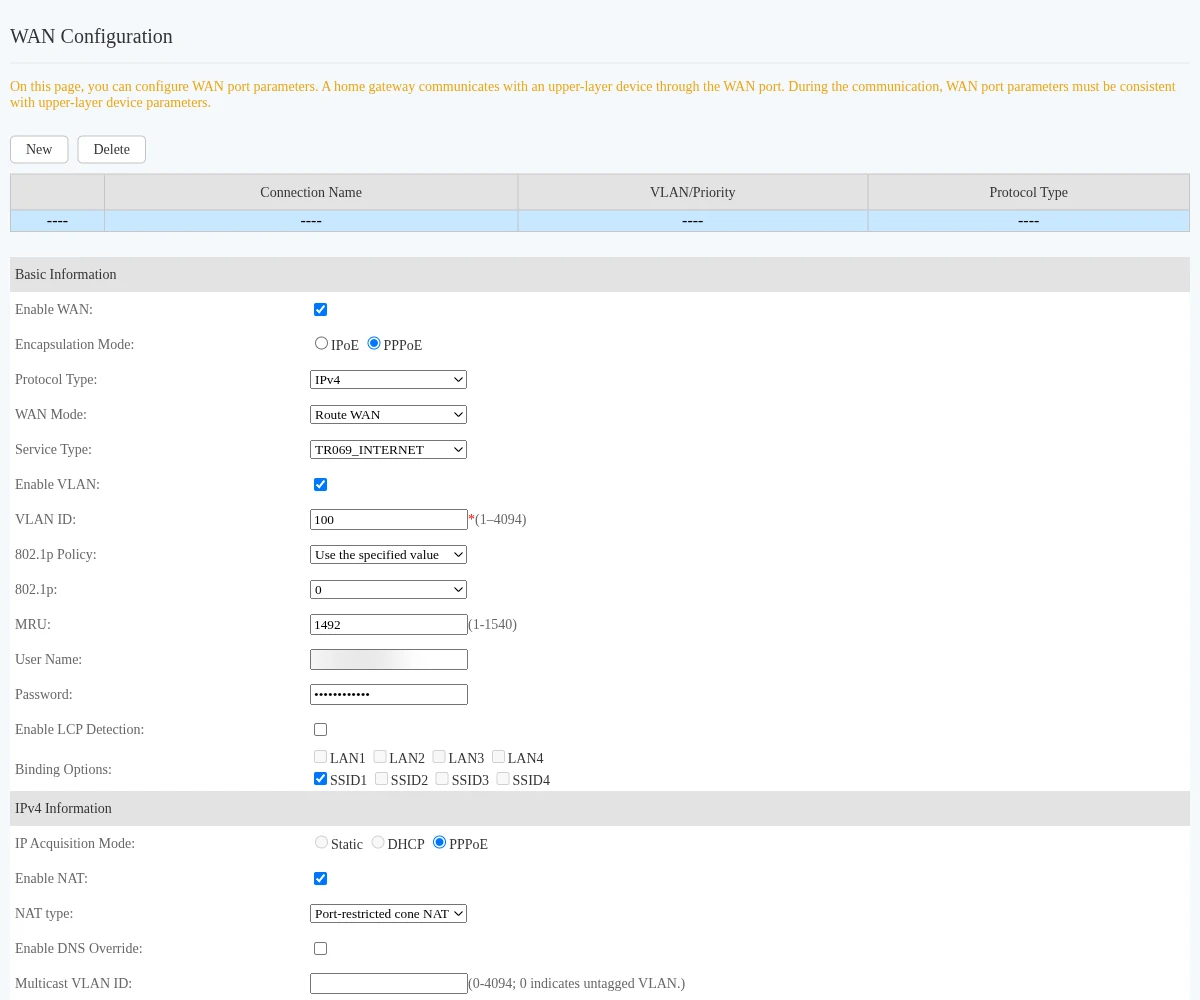
Task: Check the SSID2 binding option
Action: pyautogui.click(x=381, y=778)
